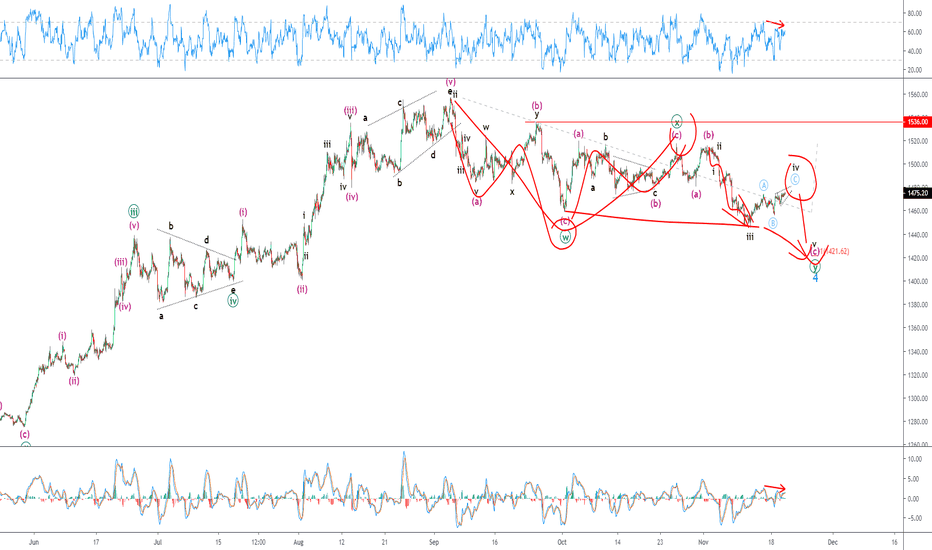Click -5.00 on the lower oscillator scale
Image resolution: width=932 pixels, height=550 pixels.
click(x=915, y=518)
